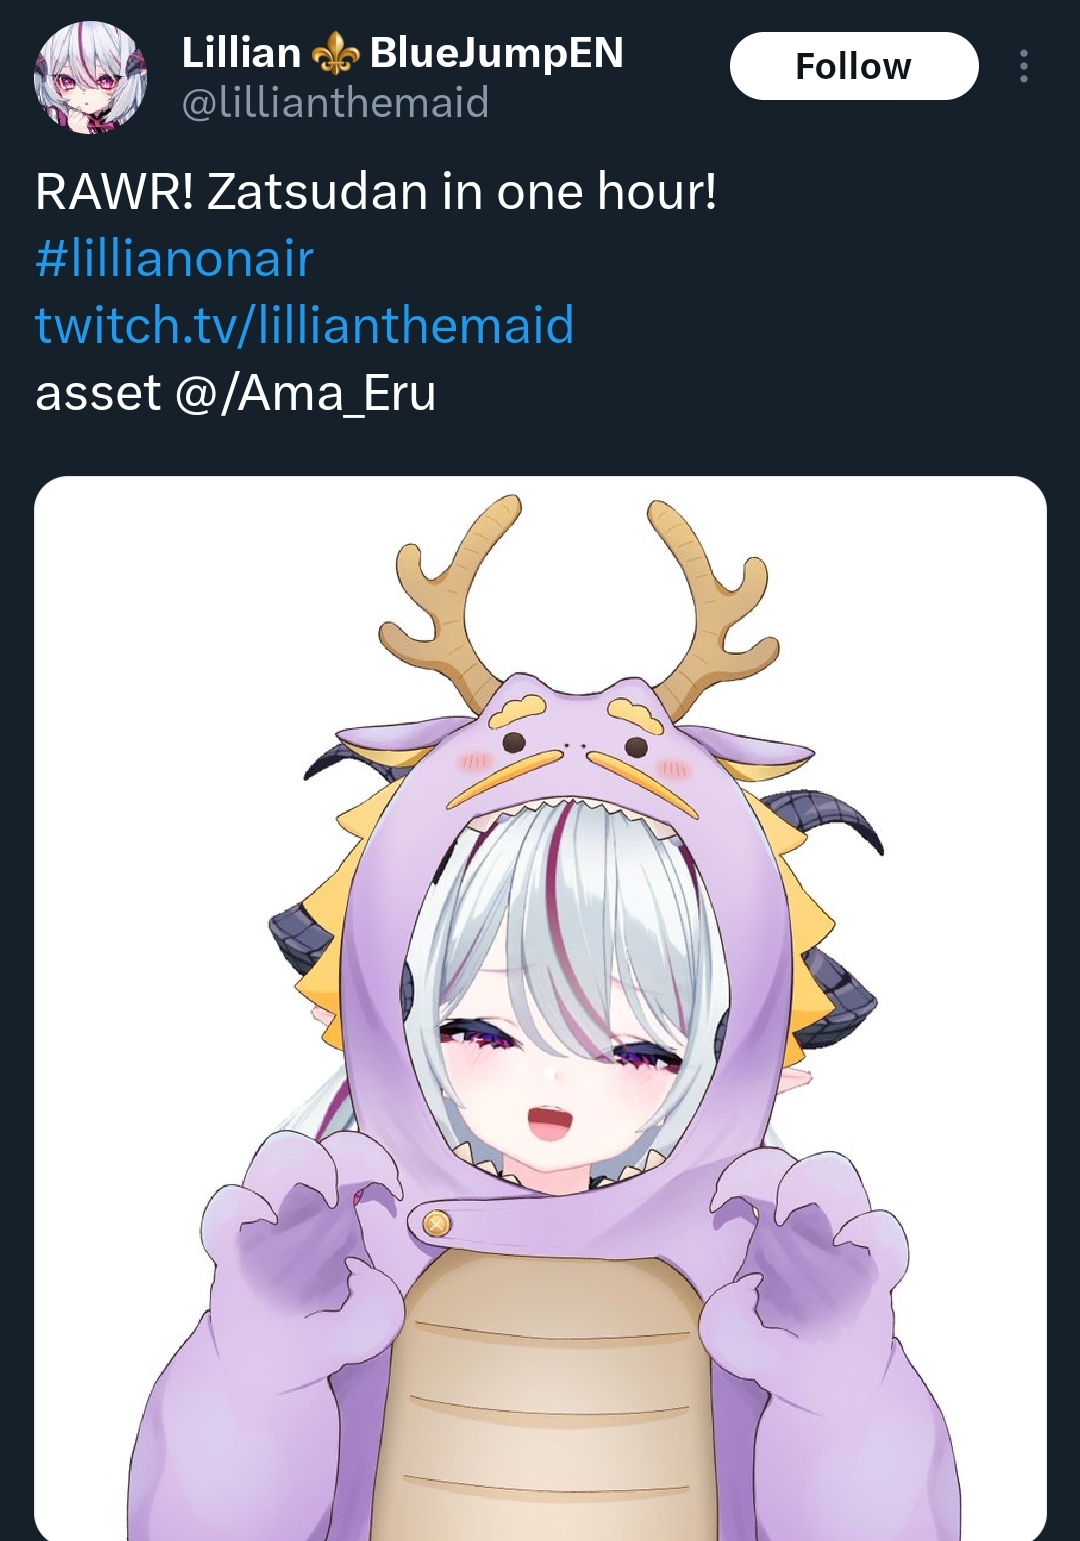Open the three-dot more options menu
The height and width of the screenshot is (1541, 1080).
(x=1023, y=66)
